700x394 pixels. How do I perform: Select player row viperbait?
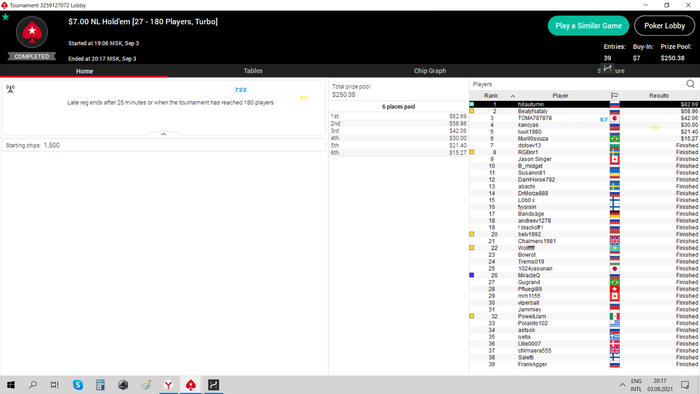click(584, 303)
